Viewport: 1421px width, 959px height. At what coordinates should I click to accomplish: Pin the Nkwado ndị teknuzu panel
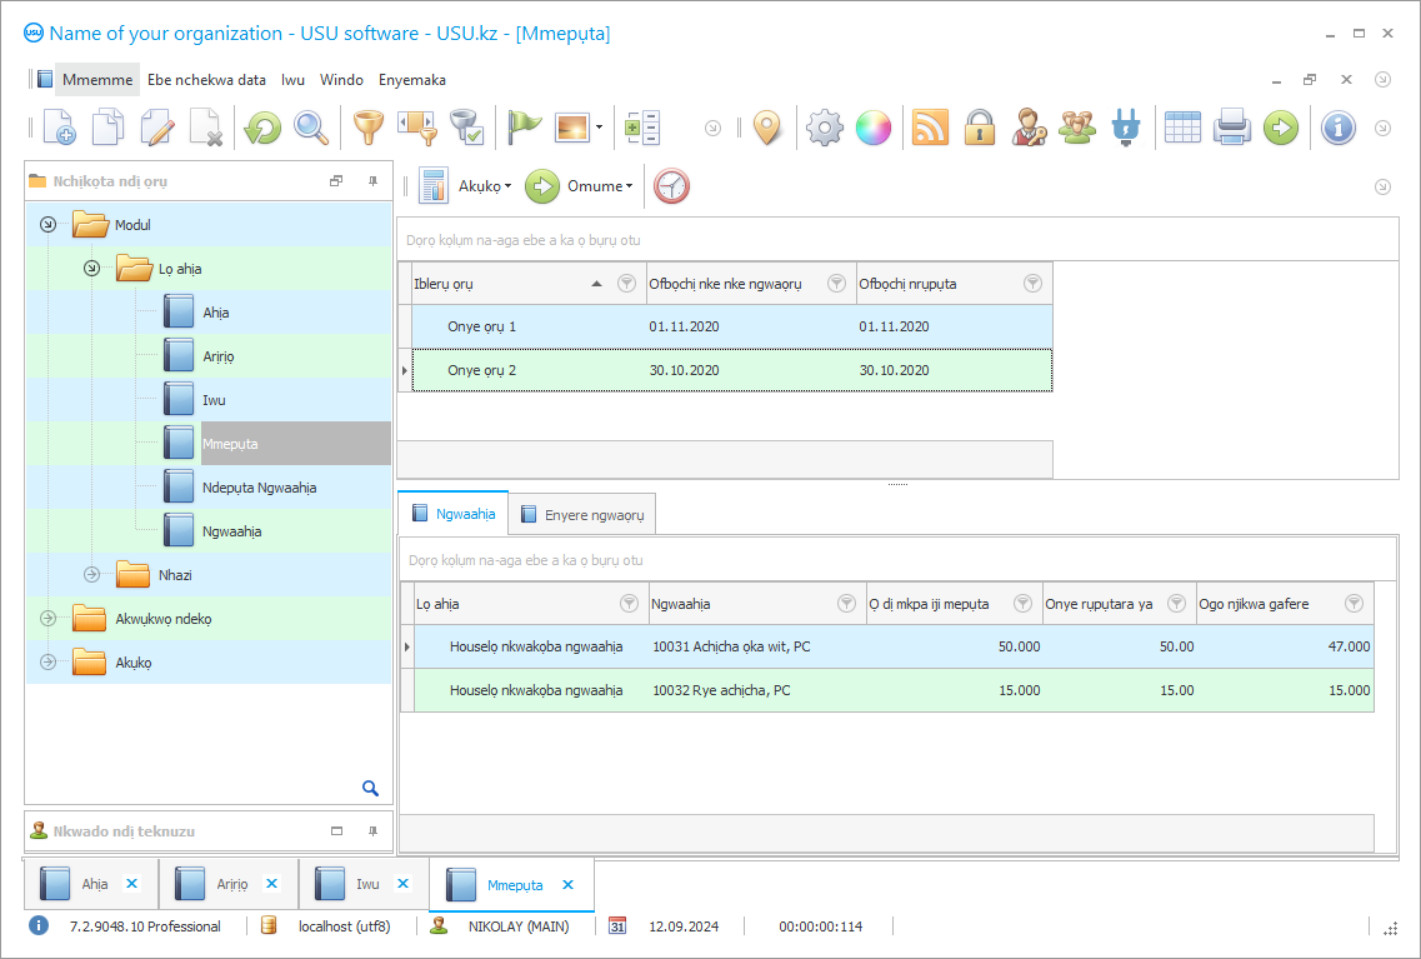click(373, 831)
